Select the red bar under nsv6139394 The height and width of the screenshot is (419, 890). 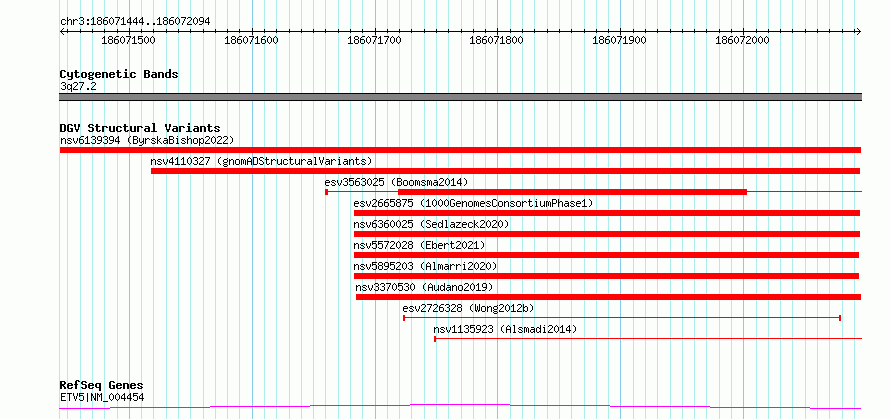[460, 150]
